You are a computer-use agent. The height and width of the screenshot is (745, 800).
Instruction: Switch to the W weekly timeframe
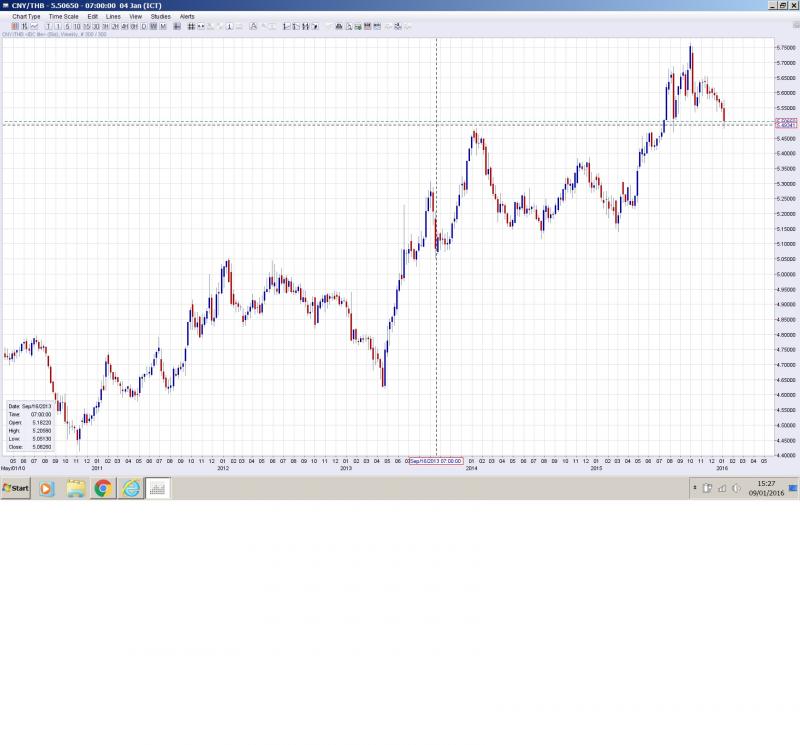click(153, 26)
